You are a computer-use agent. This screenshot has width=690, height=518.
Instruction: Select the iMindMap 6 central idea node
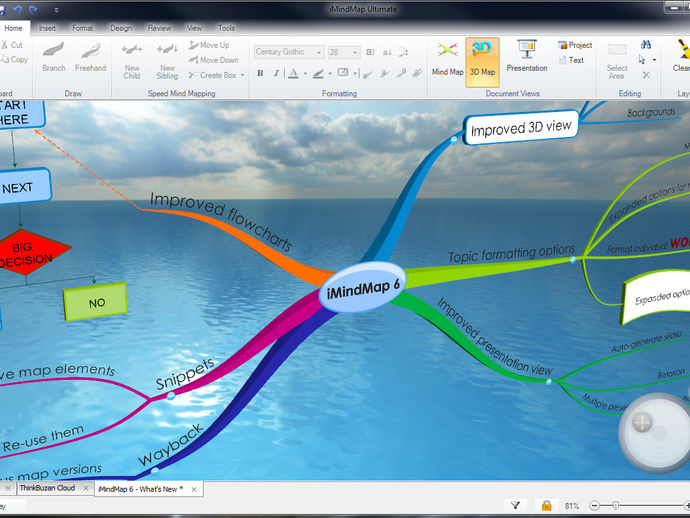point(362,287)
